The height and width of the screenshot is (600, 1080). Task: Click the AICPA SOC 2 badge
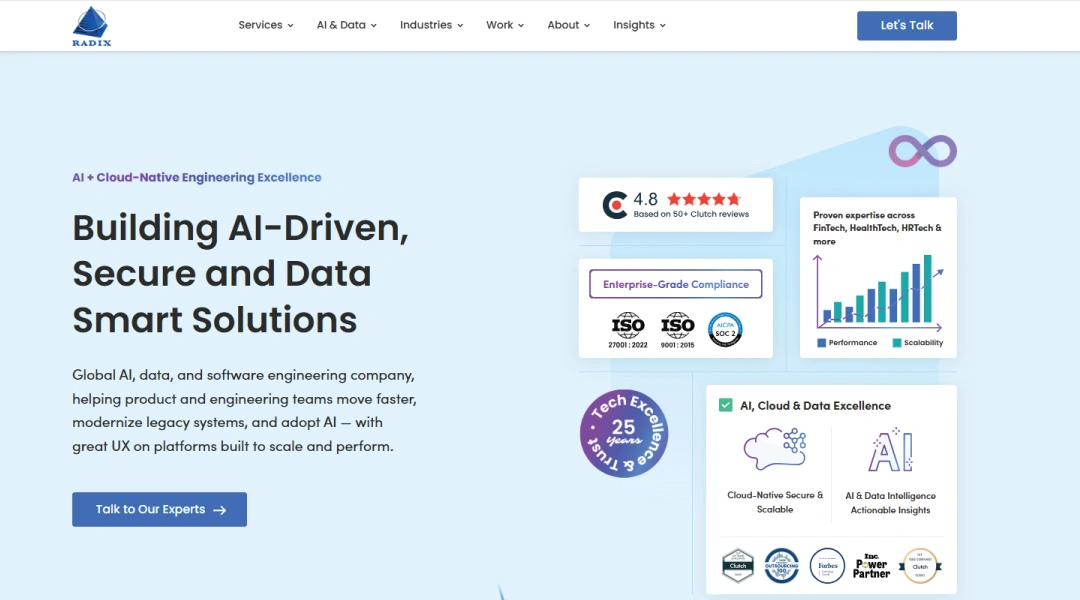pos(725,329)
